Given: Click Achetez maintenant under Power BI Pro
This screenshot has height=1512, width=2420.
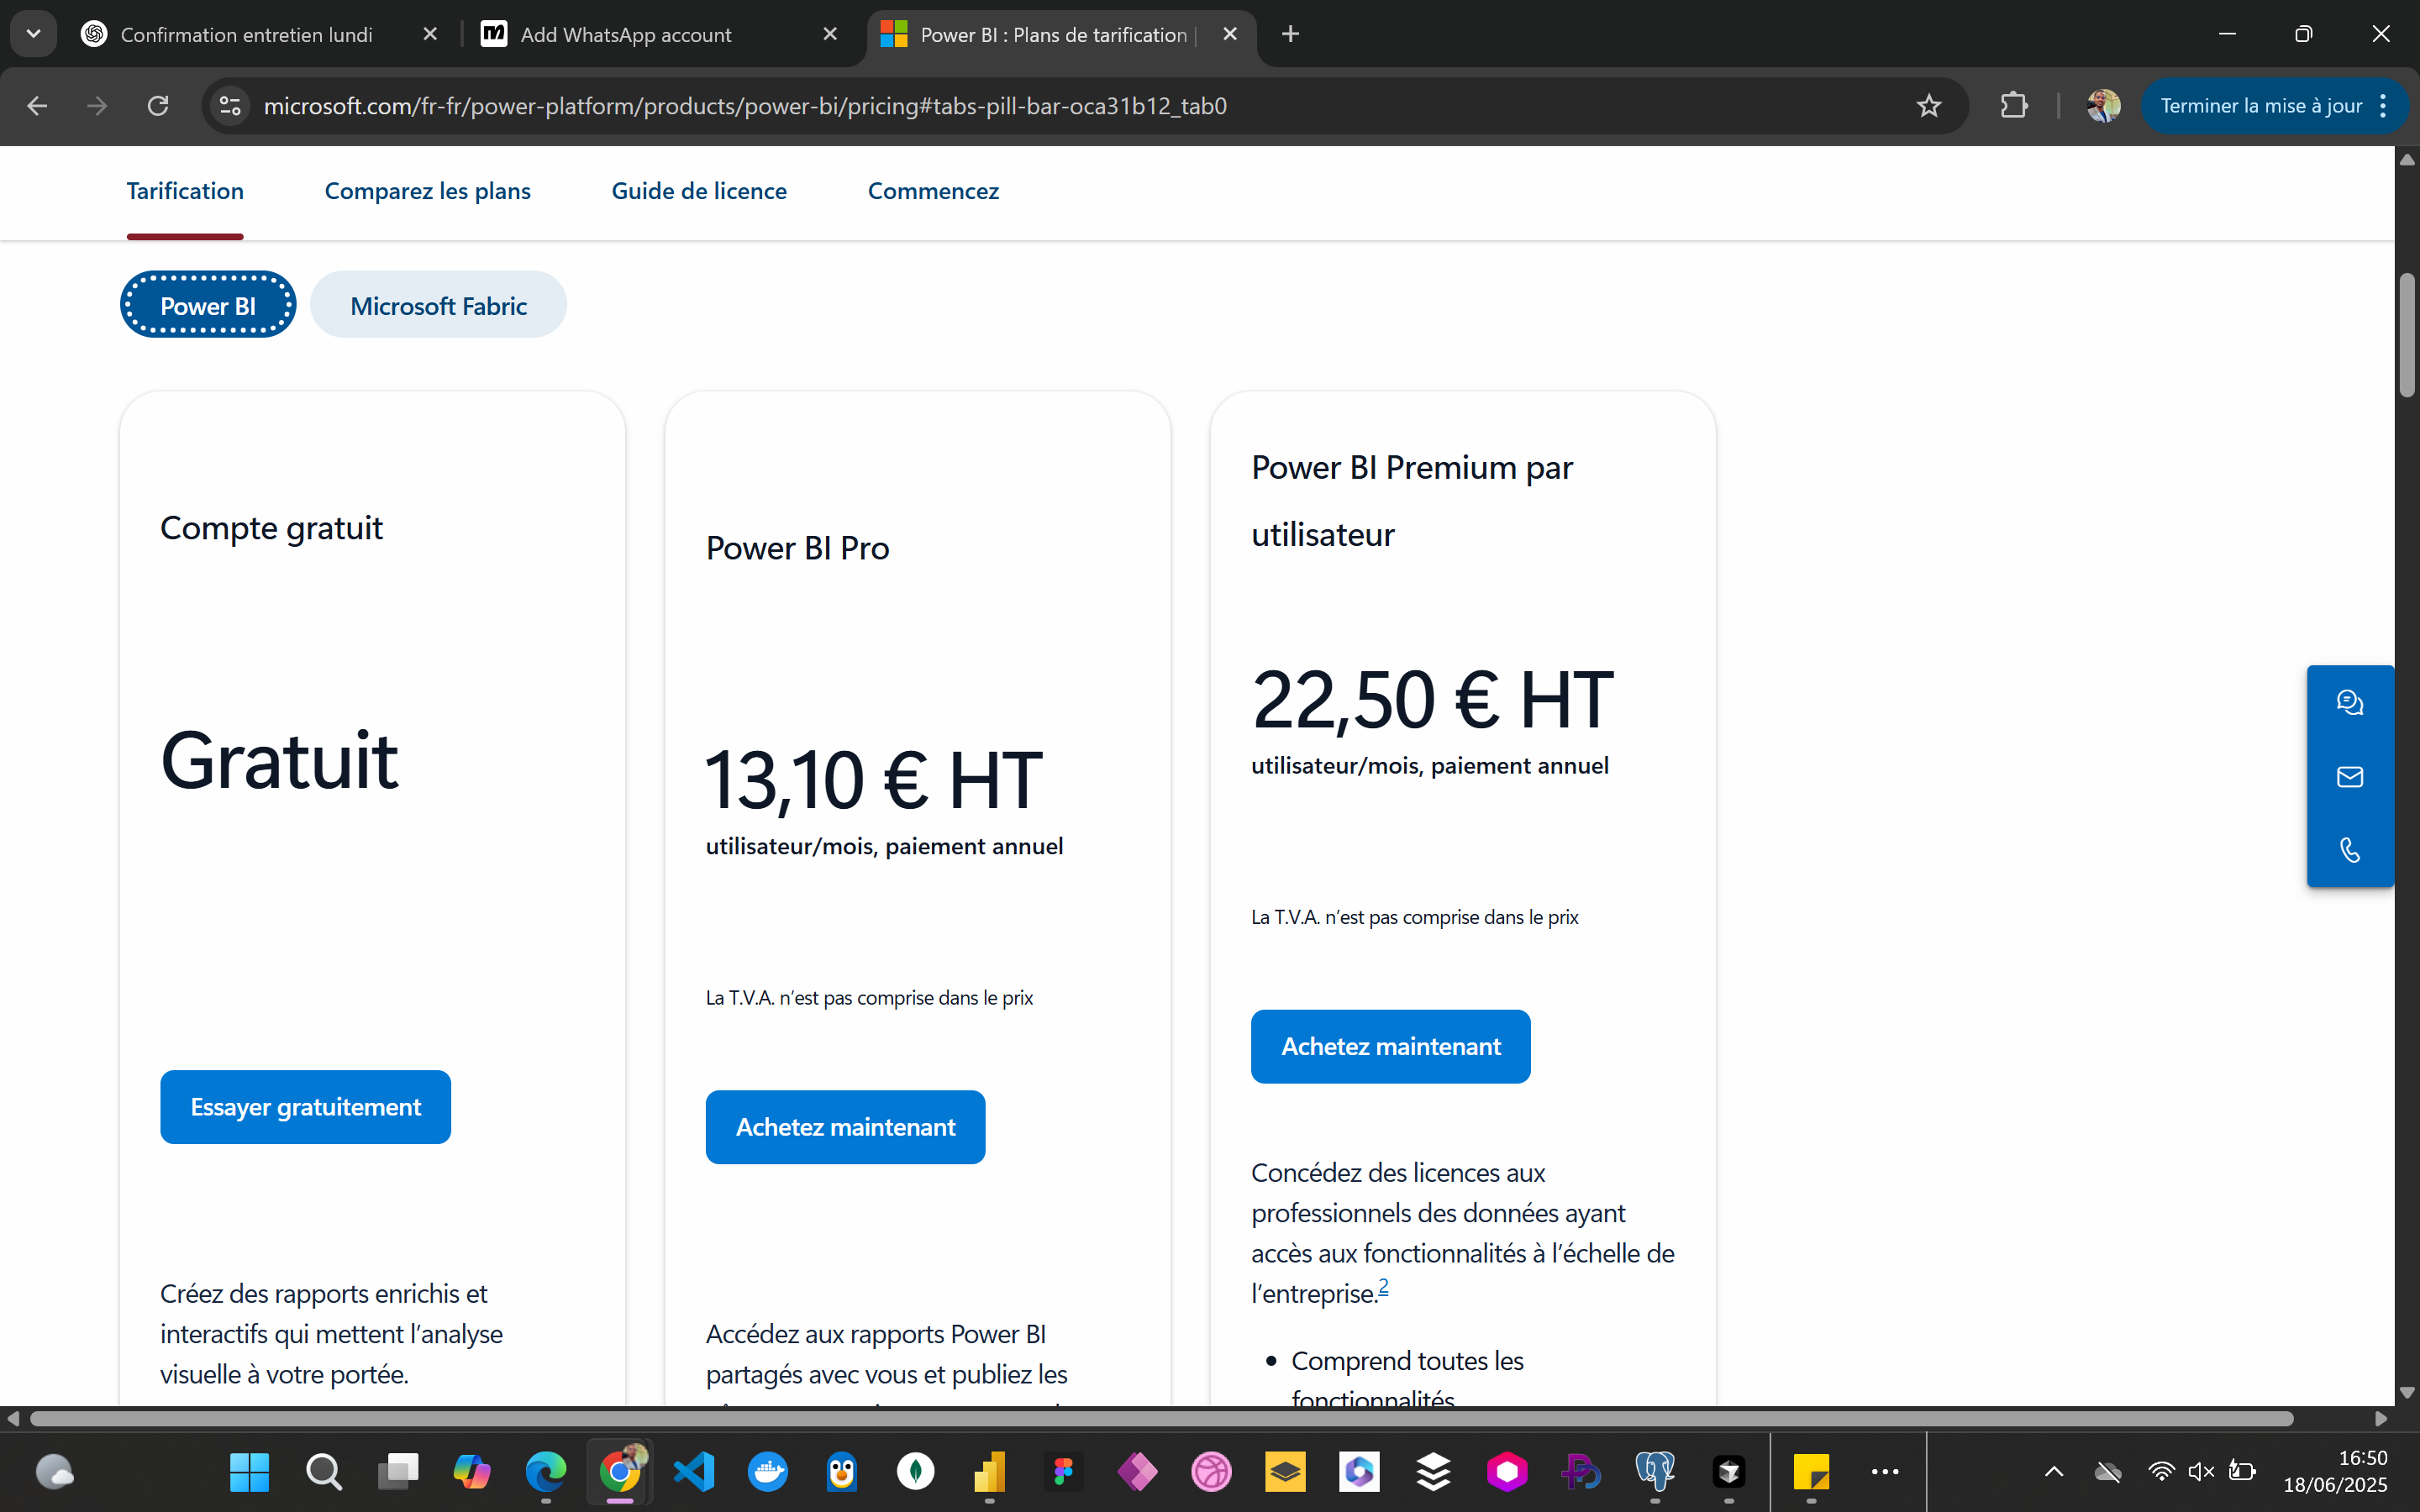Looking at the screenshot, I should point(845,1127).
